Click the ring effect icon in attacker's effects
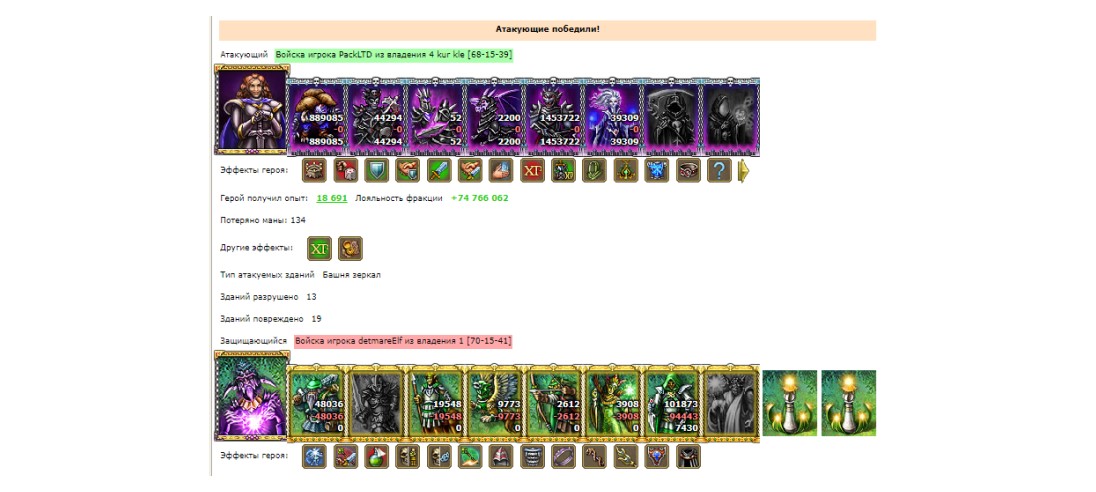 point(688,170)
